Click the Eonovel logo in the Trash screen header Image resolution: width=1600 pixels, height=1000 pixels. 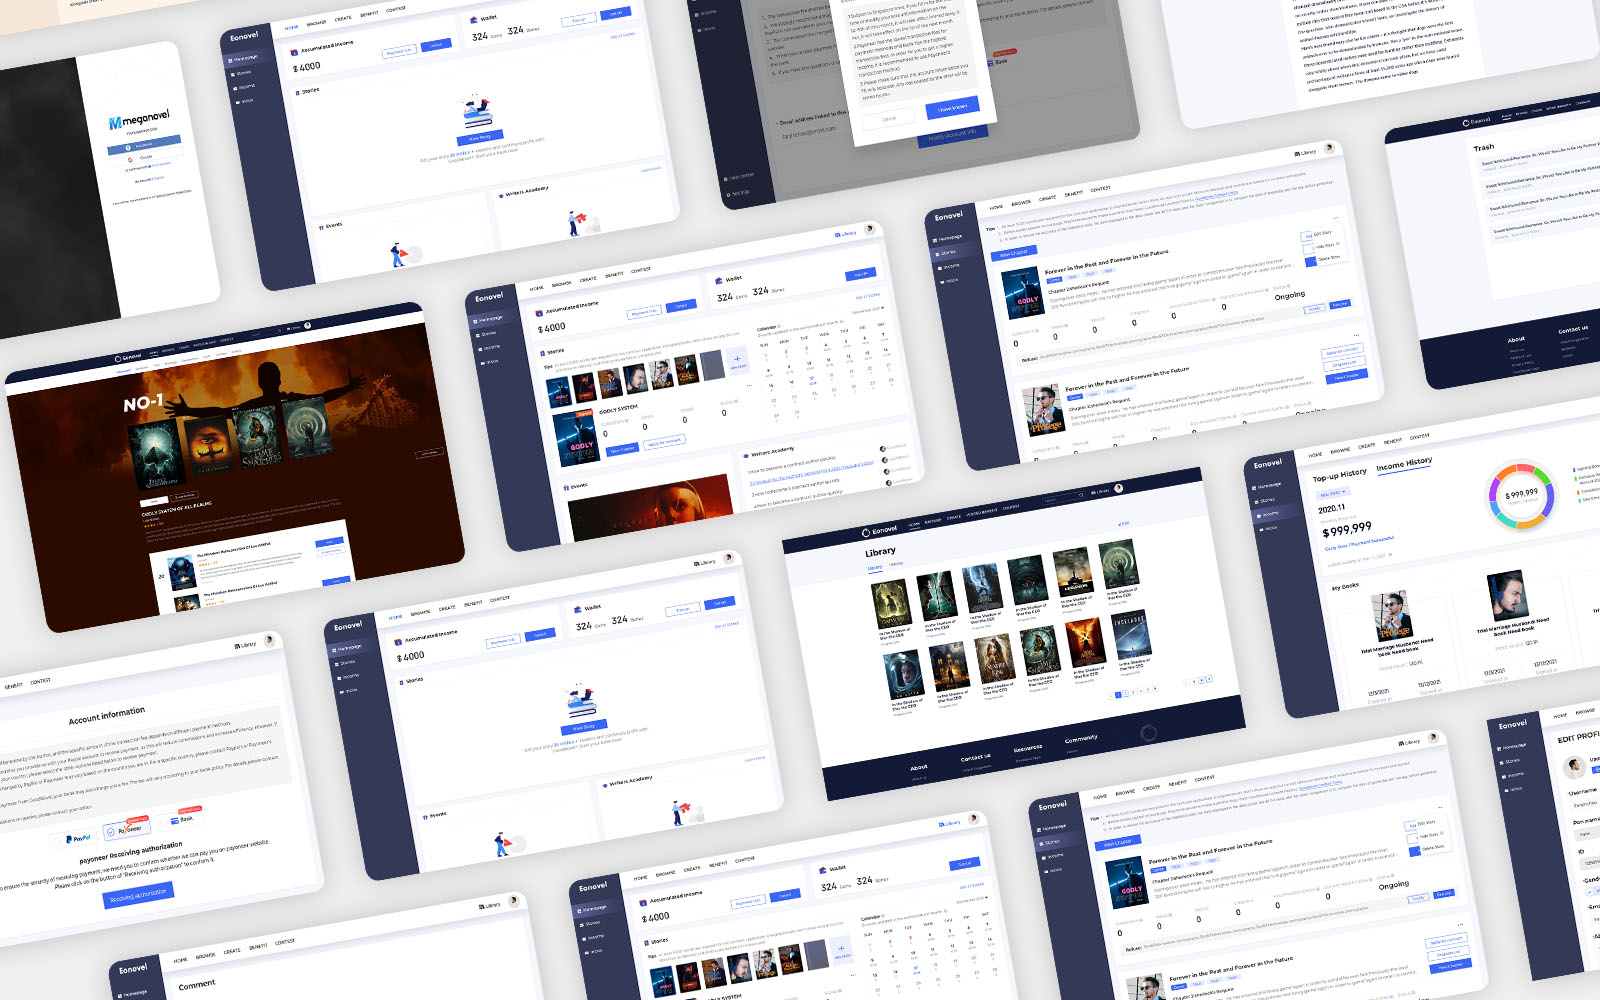[1476, 121]
